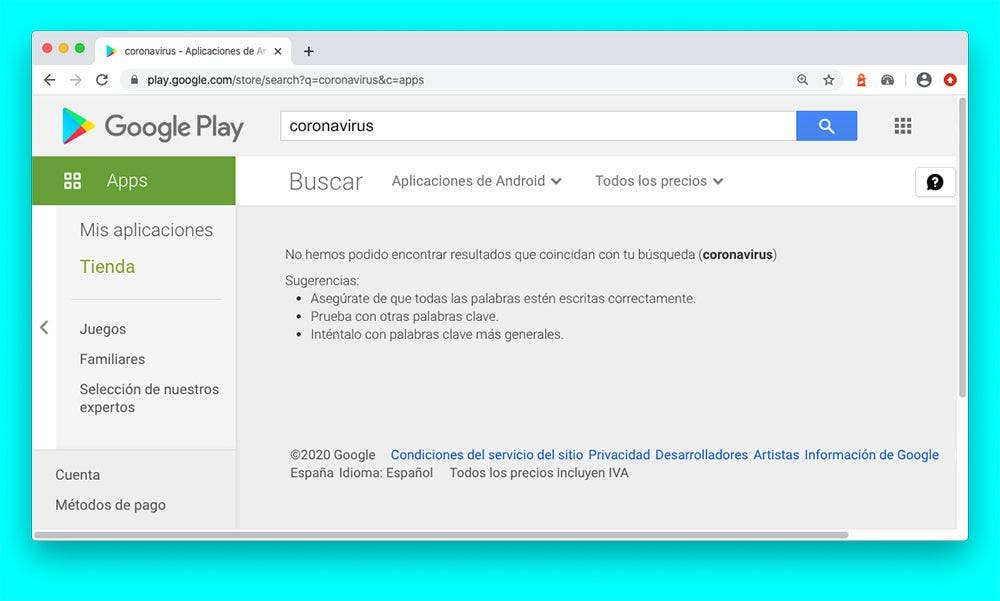Click the browser back arrow
Screen dimensions: 1000x601
pyautogui.click(x=50, y=80)
